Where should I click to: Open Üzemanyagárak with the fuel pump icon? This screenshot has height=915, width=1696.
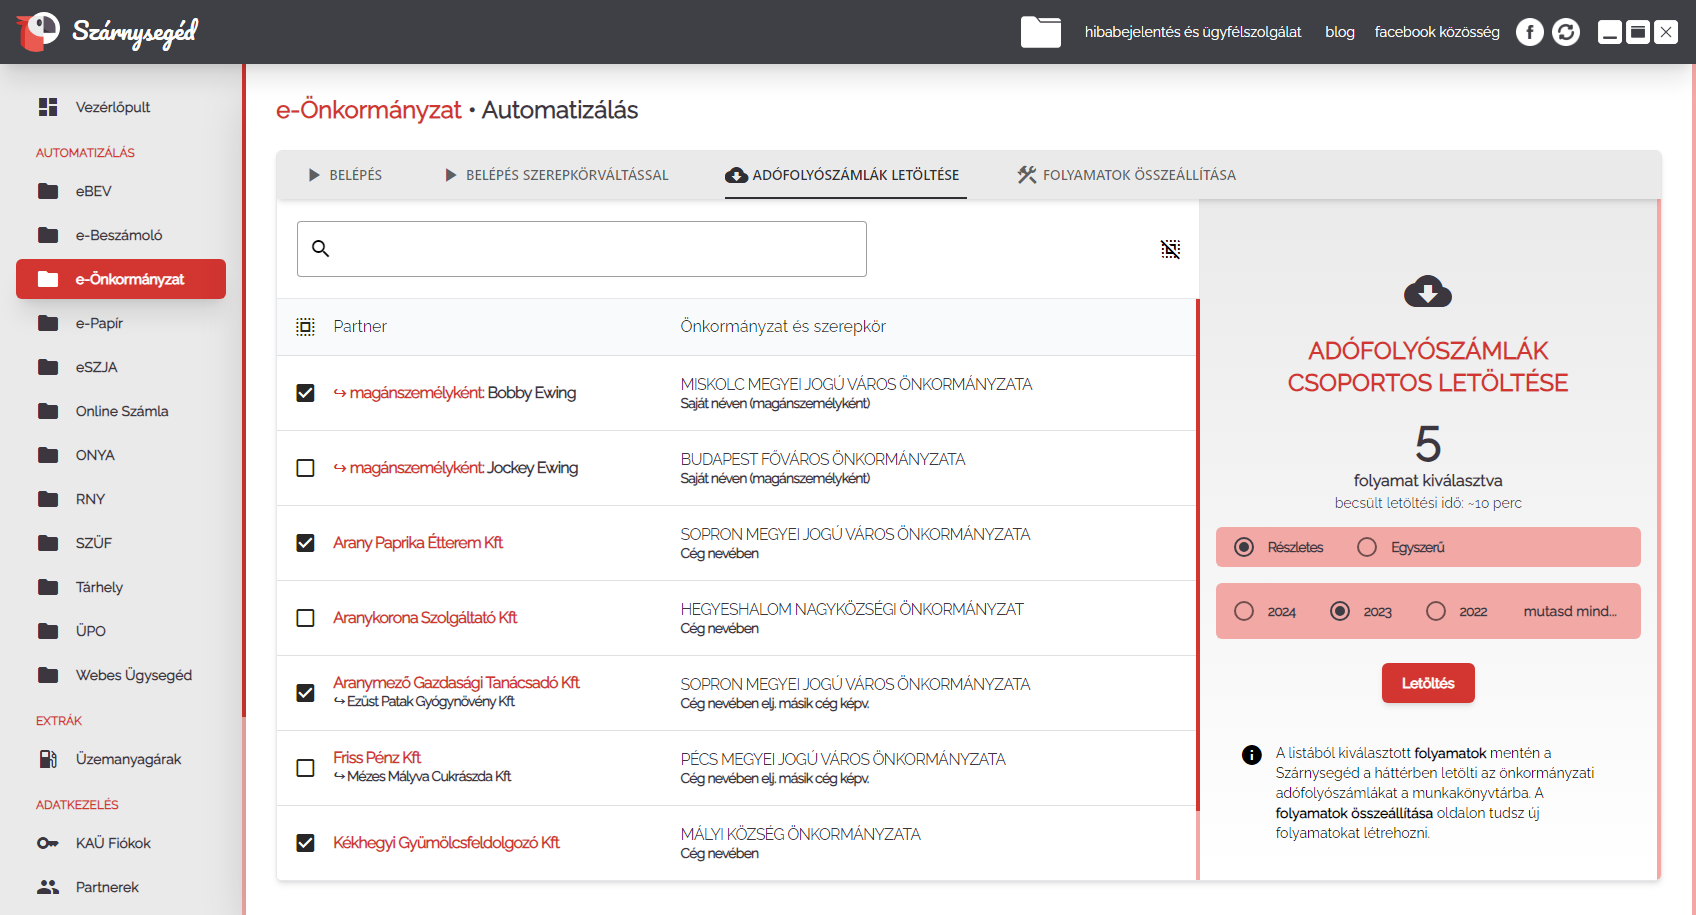[48, 759]
